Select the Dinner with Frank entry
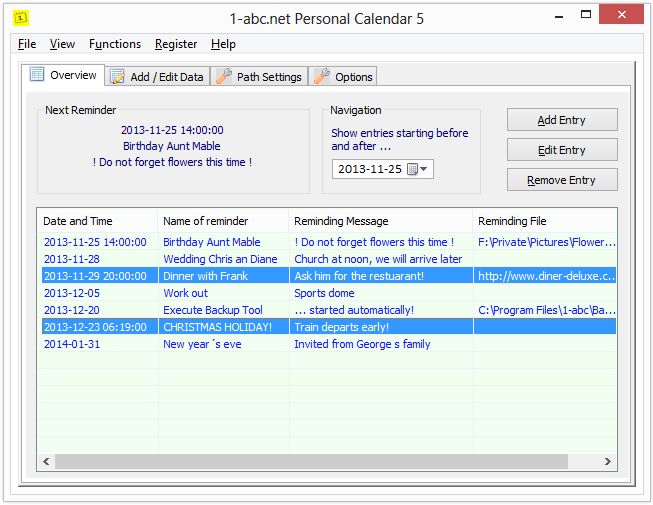 (205, 276)
